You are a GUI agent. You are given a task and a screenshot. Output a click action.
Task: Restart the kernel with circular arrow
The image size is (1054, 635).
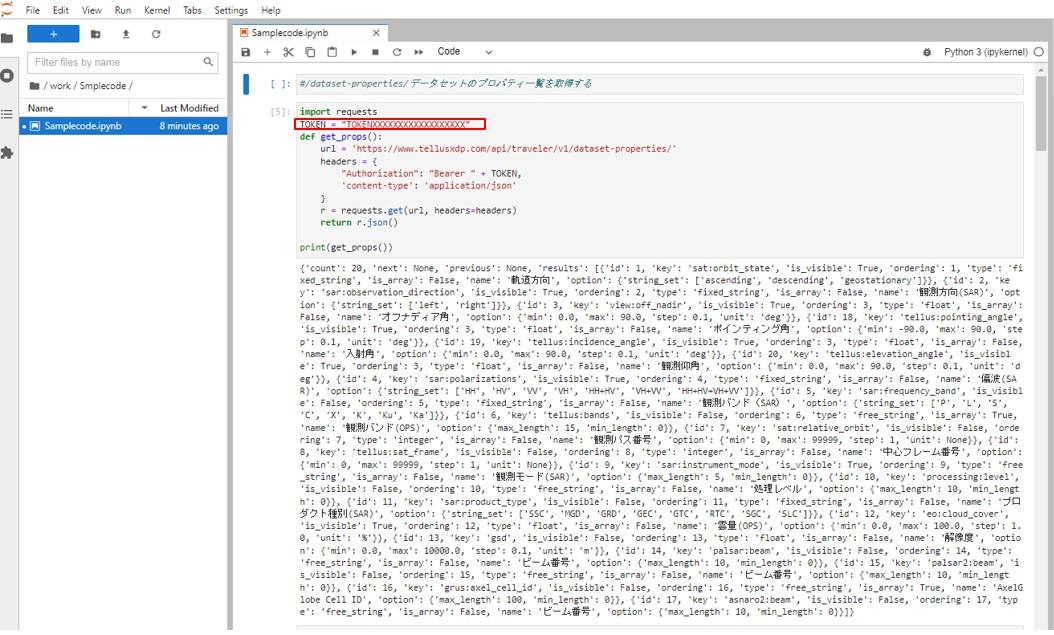[x=397, y=52]
